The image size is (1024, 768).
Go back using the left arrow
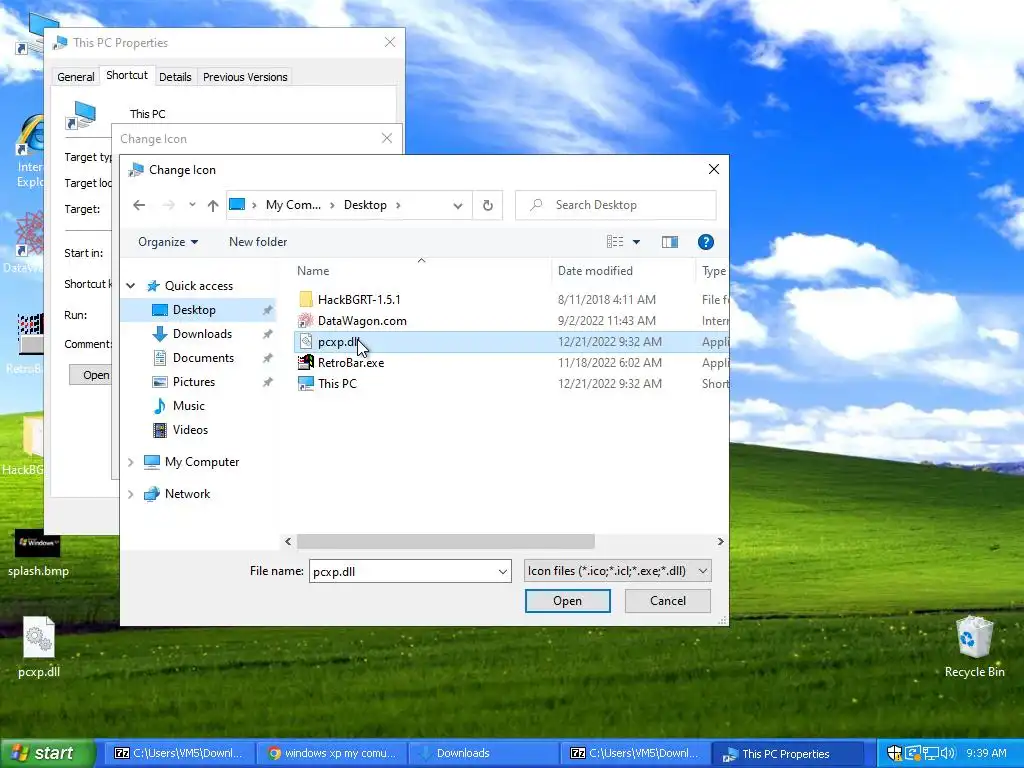[x=139, y=205]
